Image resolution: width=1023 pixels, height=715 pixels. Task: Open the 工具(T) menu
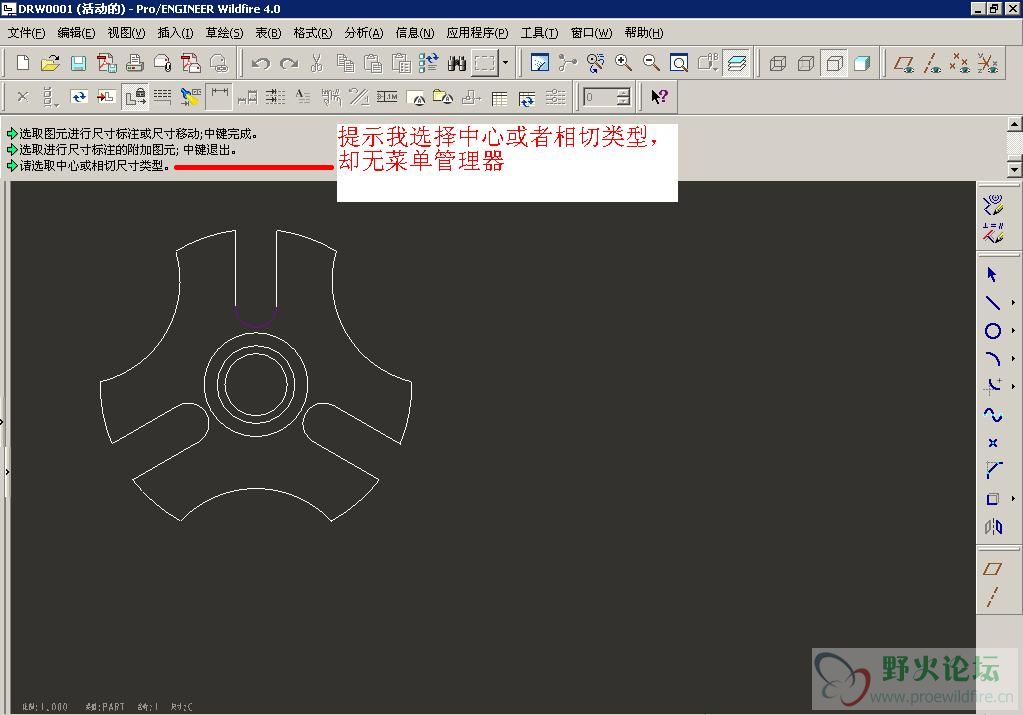540,33
